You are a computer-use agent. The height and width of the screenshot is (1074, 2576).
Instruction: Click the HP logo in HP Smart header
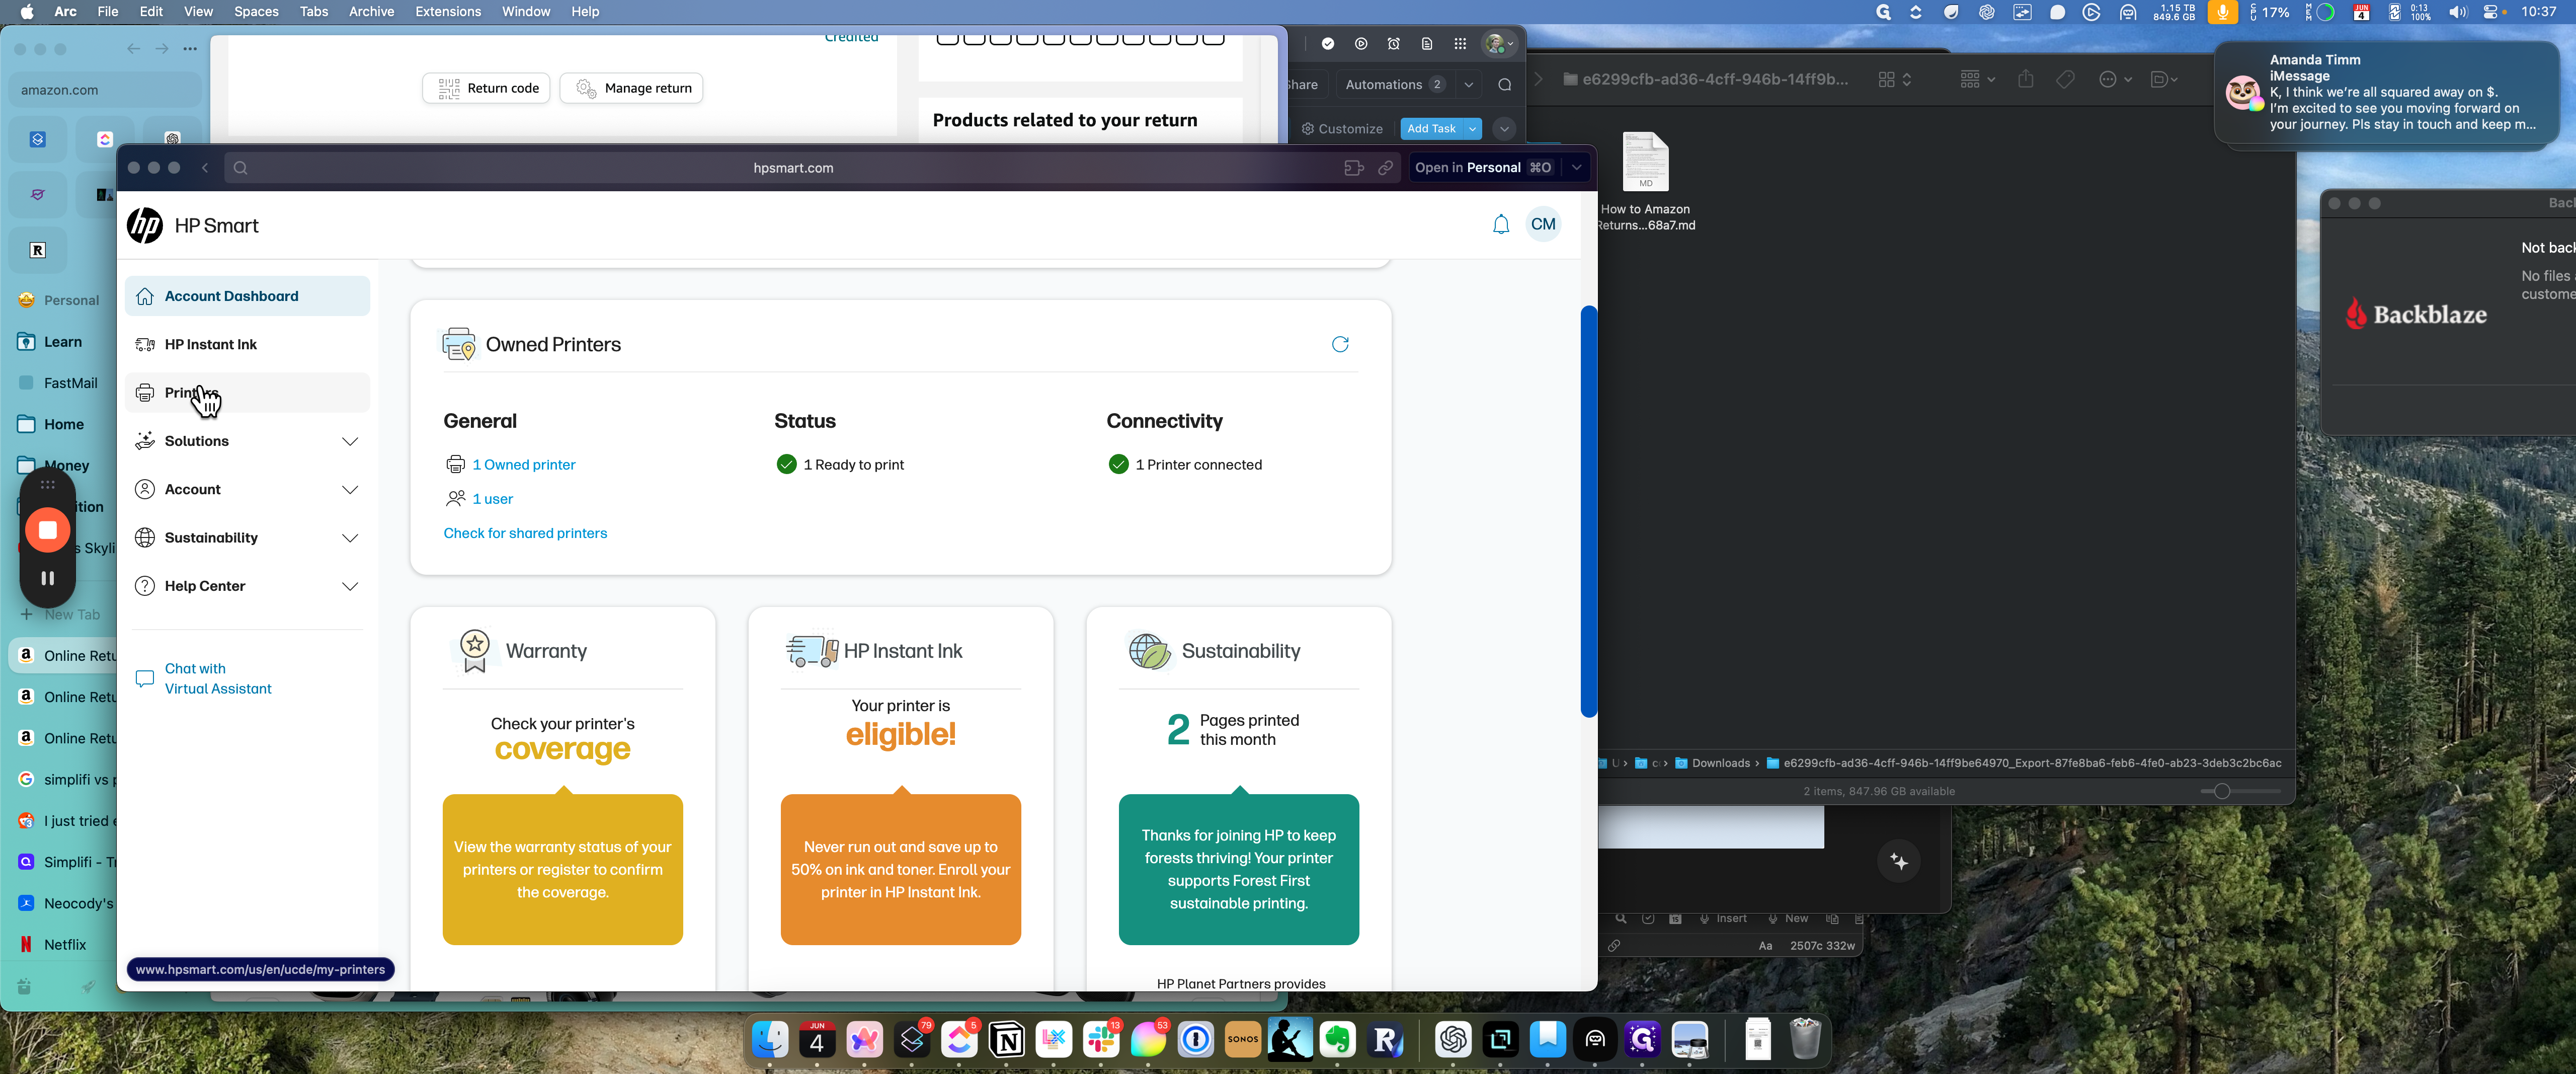[x=145, y=225]
